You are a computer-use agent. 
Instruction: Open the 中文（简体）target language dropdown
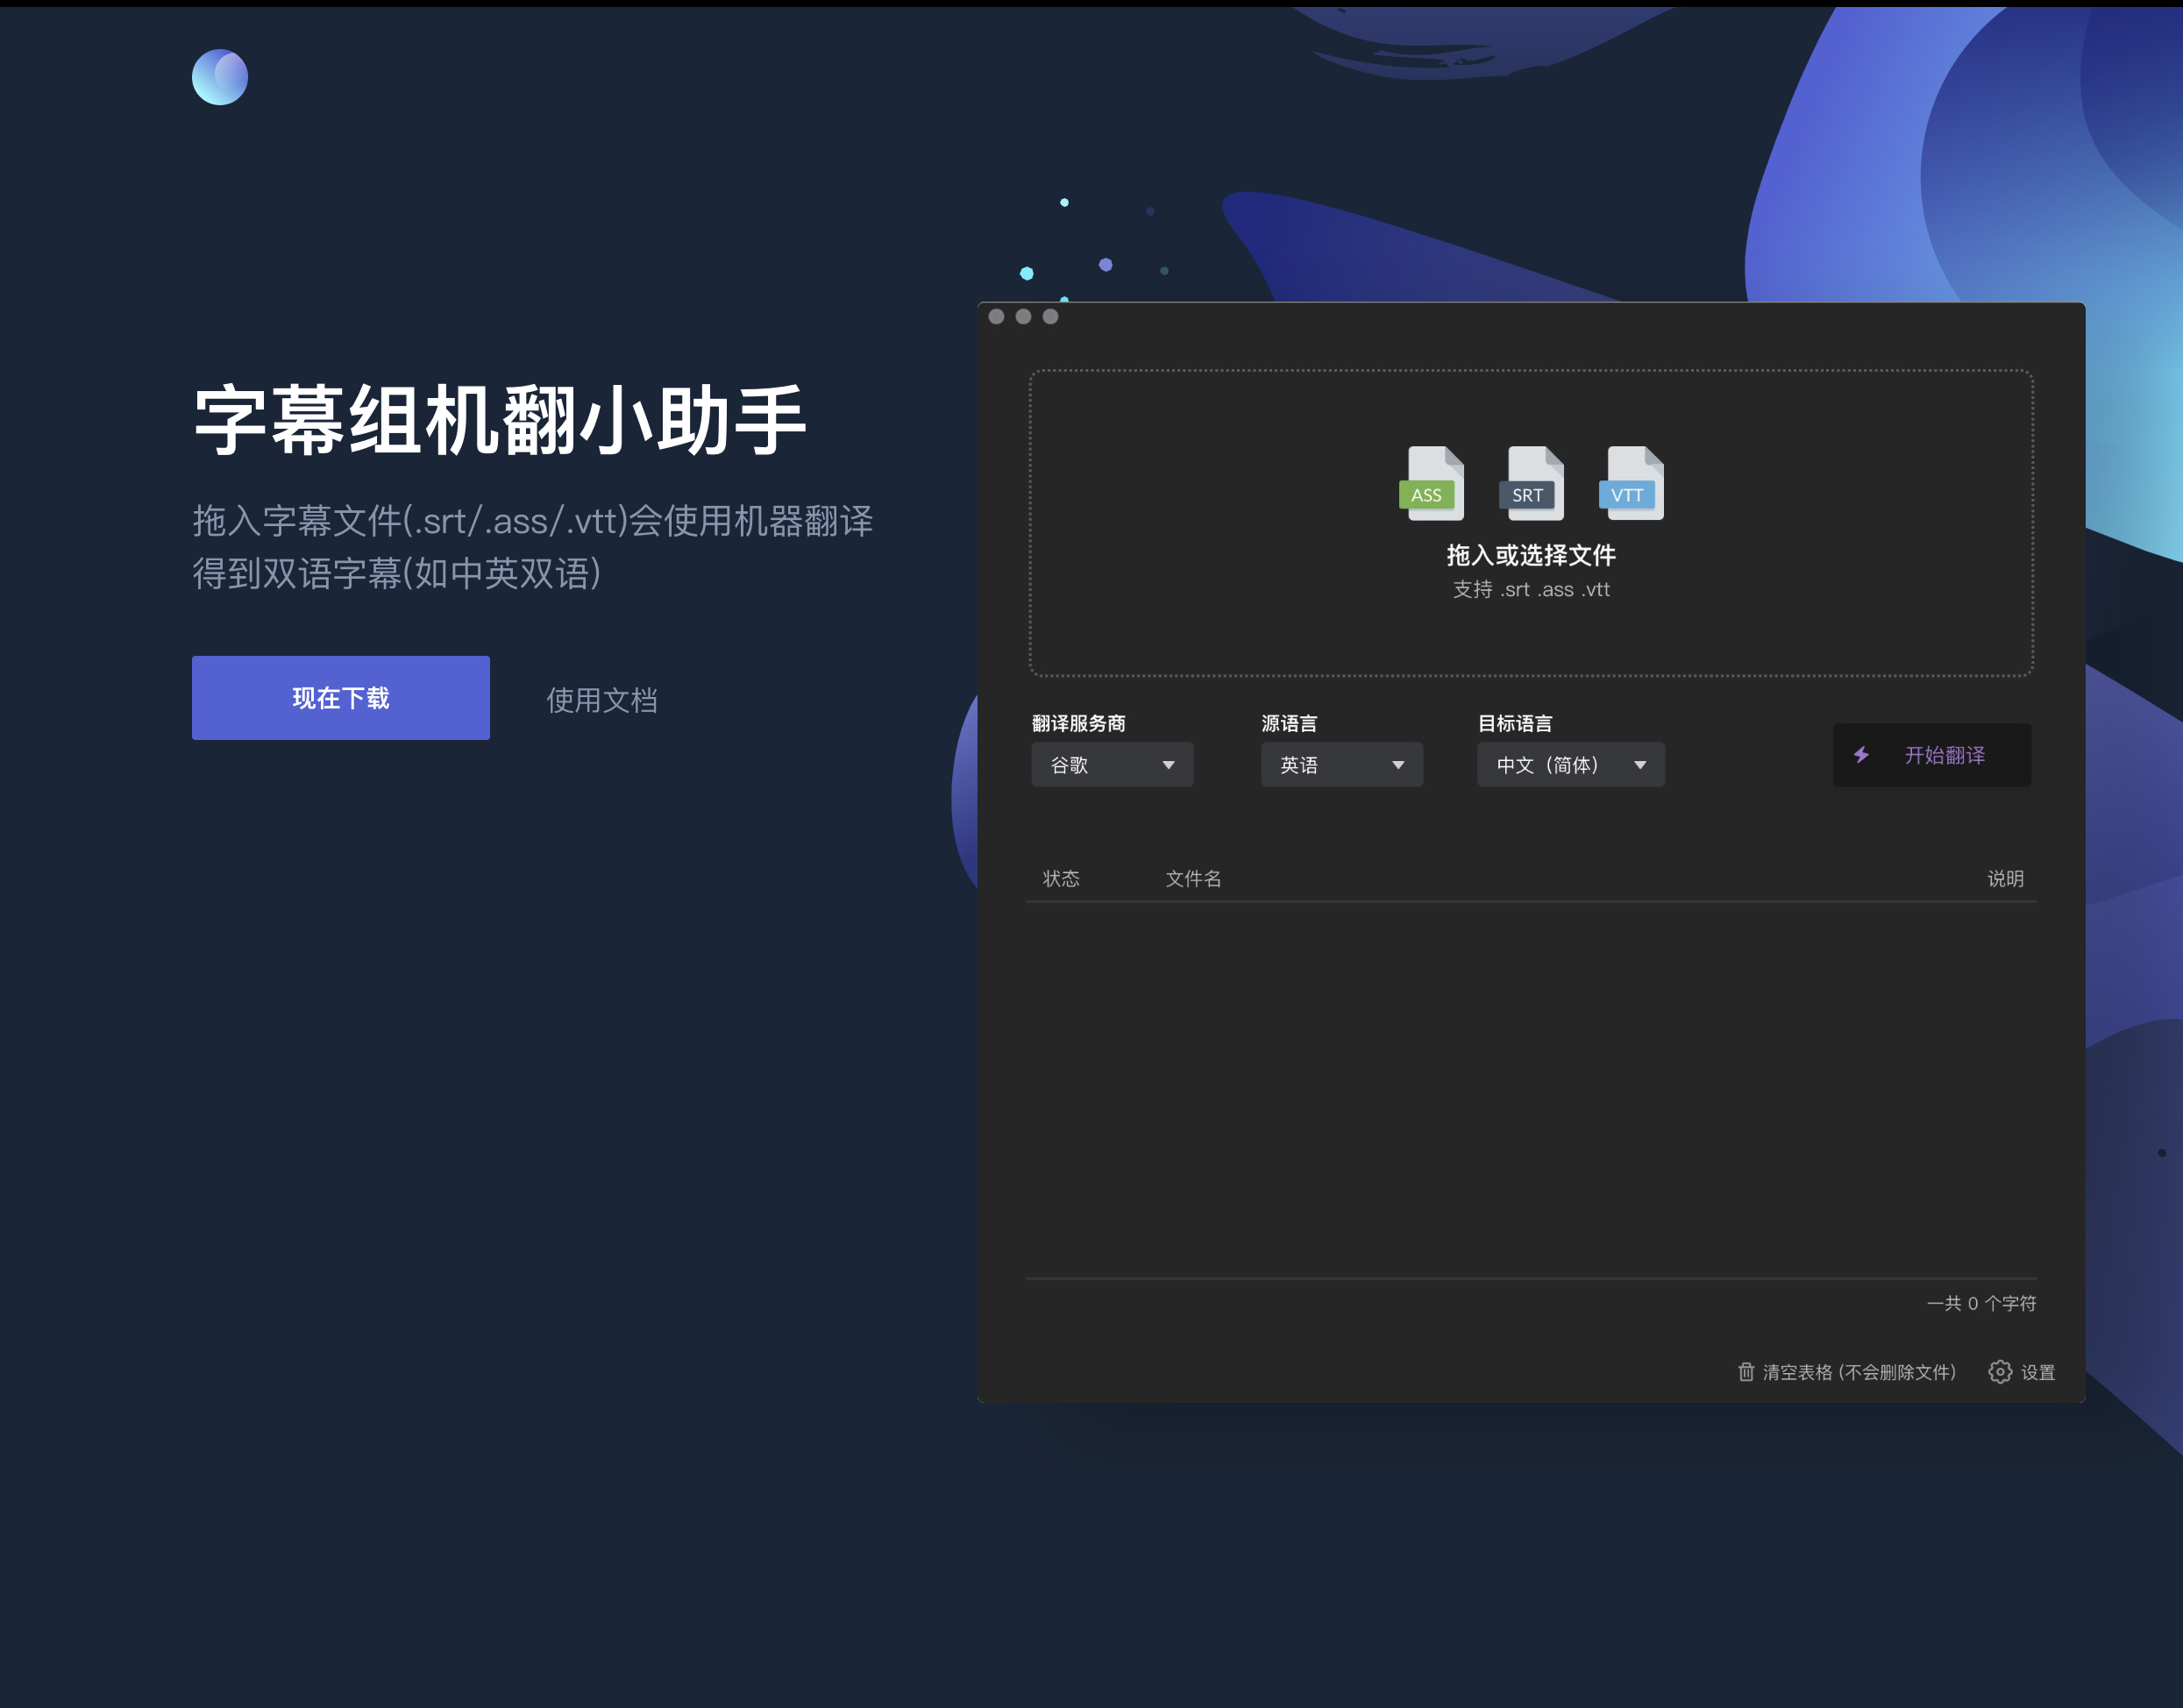[x=1570, y=765]
